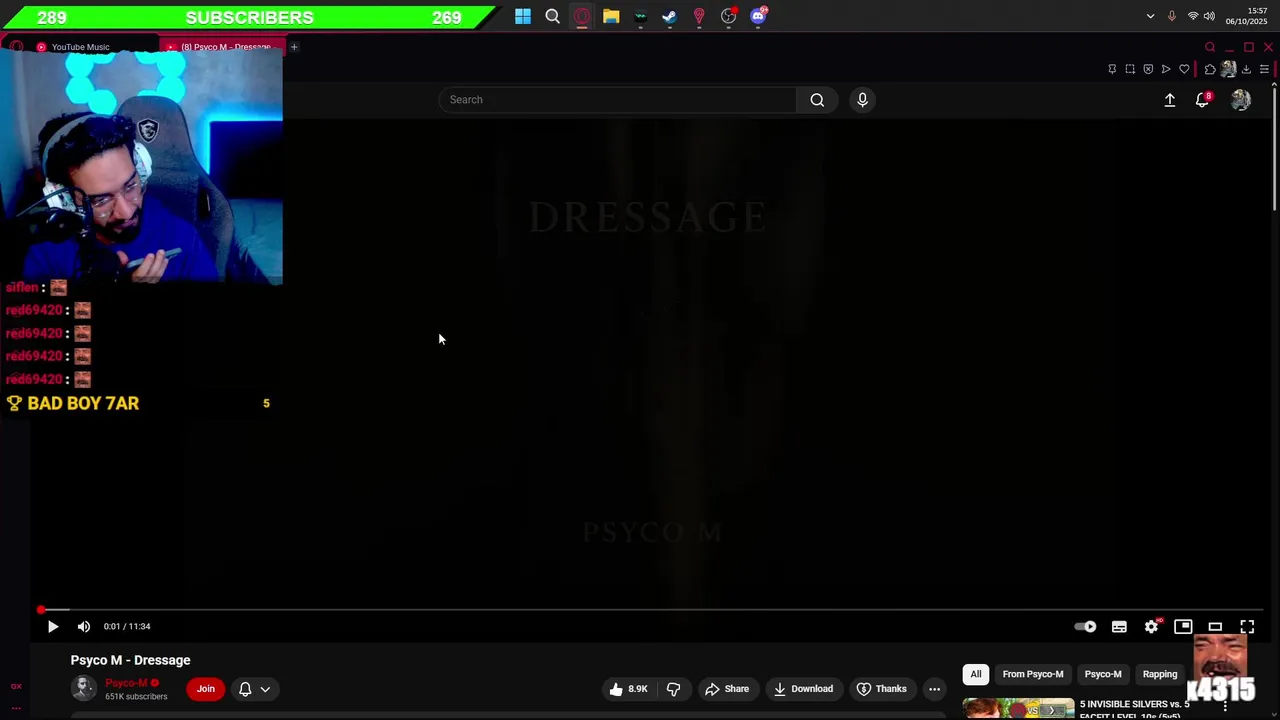Download the video
The width and height of the screenshot is (1280, 720).
pos(803,689)
